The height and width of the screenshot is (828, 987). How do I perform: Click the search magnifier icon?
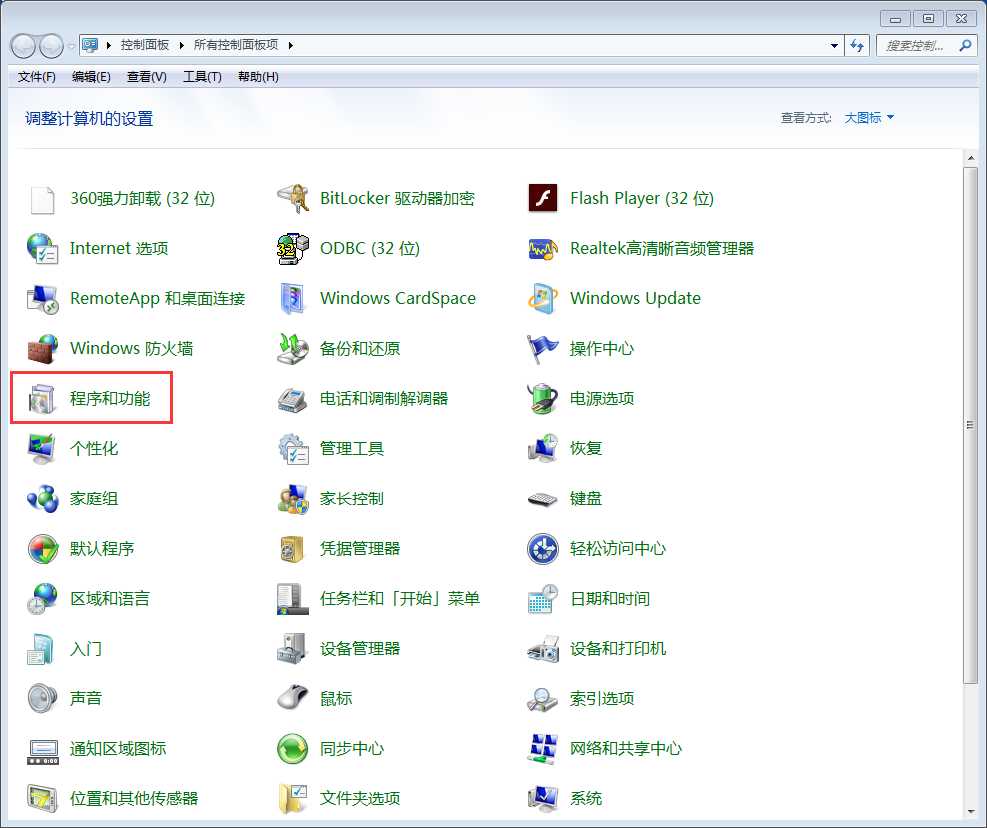[x=966, y=45]
